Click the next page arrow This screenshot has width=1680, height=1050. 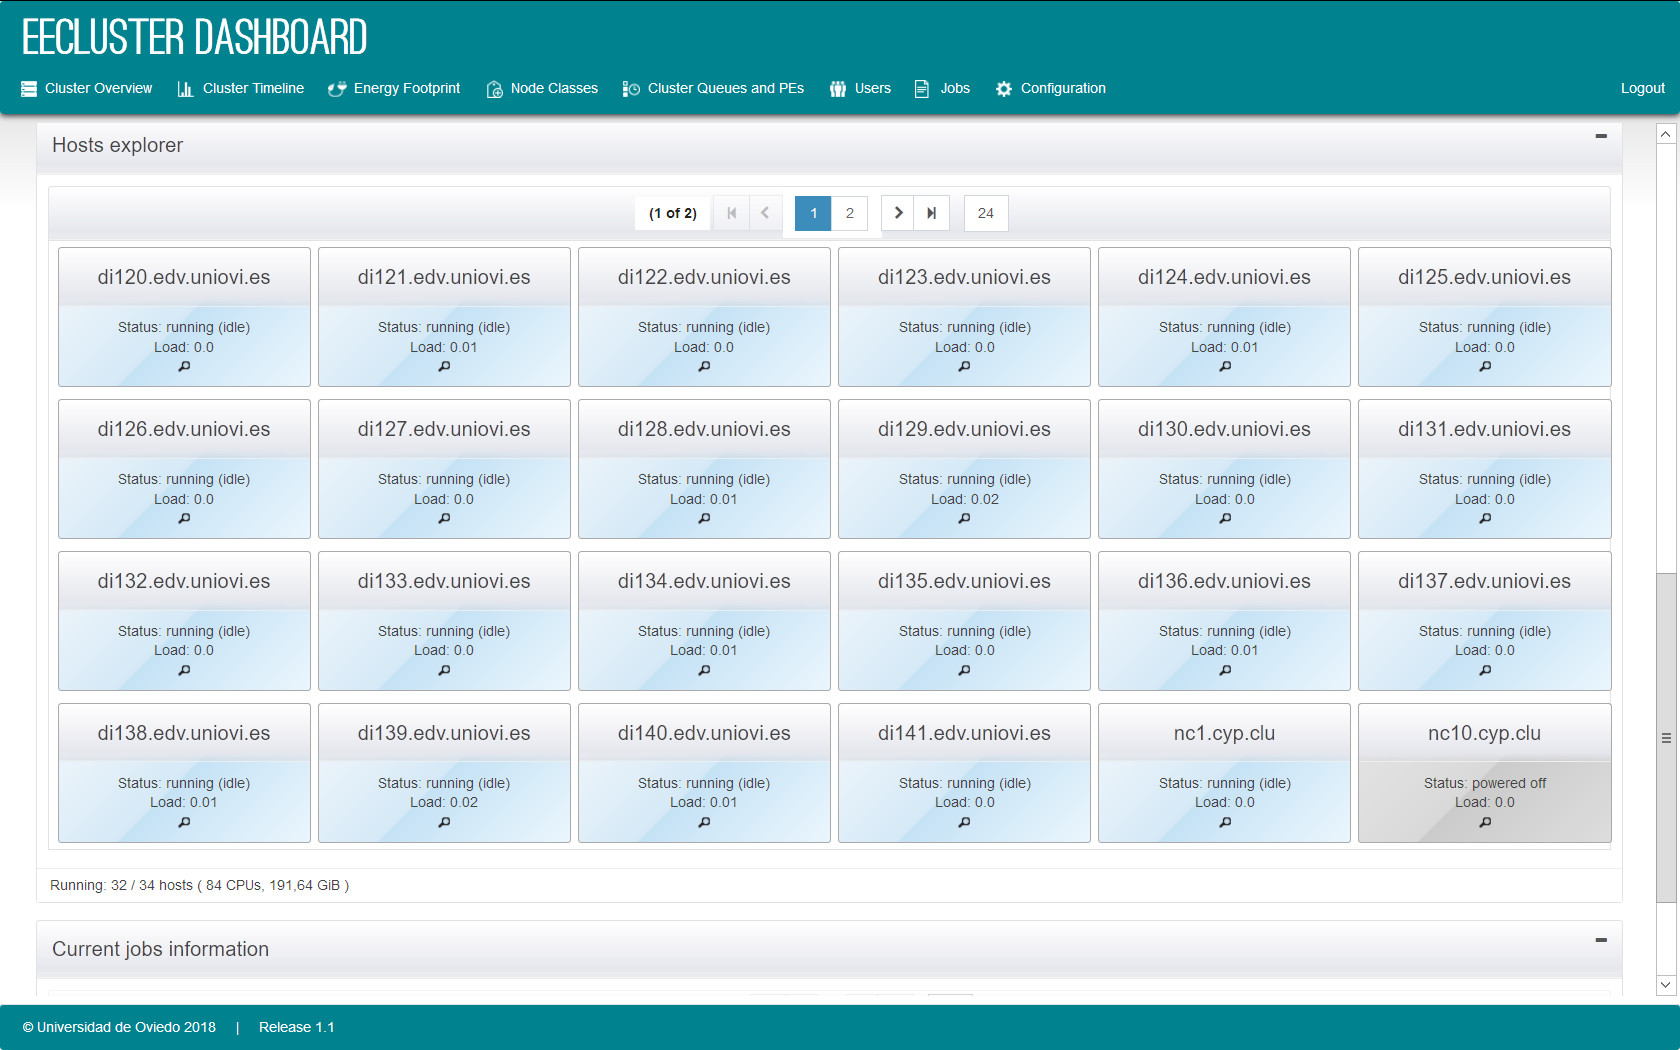(897, 213)
